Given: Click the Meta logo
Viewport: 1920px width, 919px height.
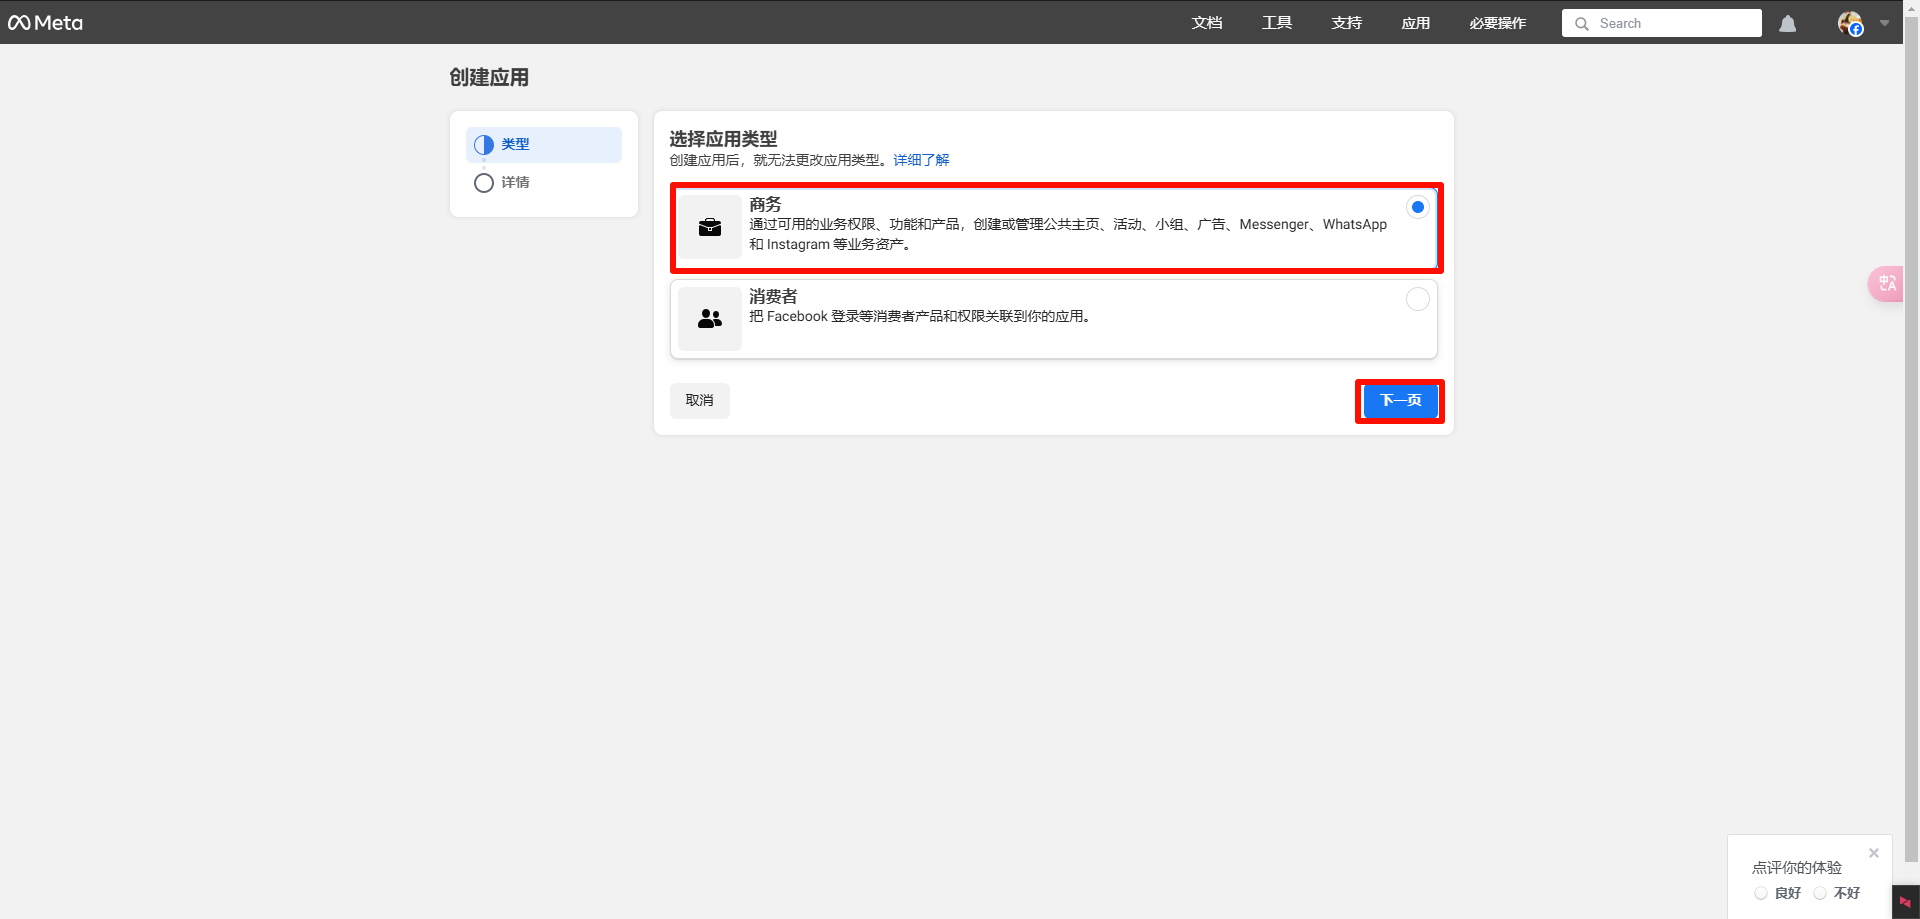Looking at the screenshot, I should point(46,22).
